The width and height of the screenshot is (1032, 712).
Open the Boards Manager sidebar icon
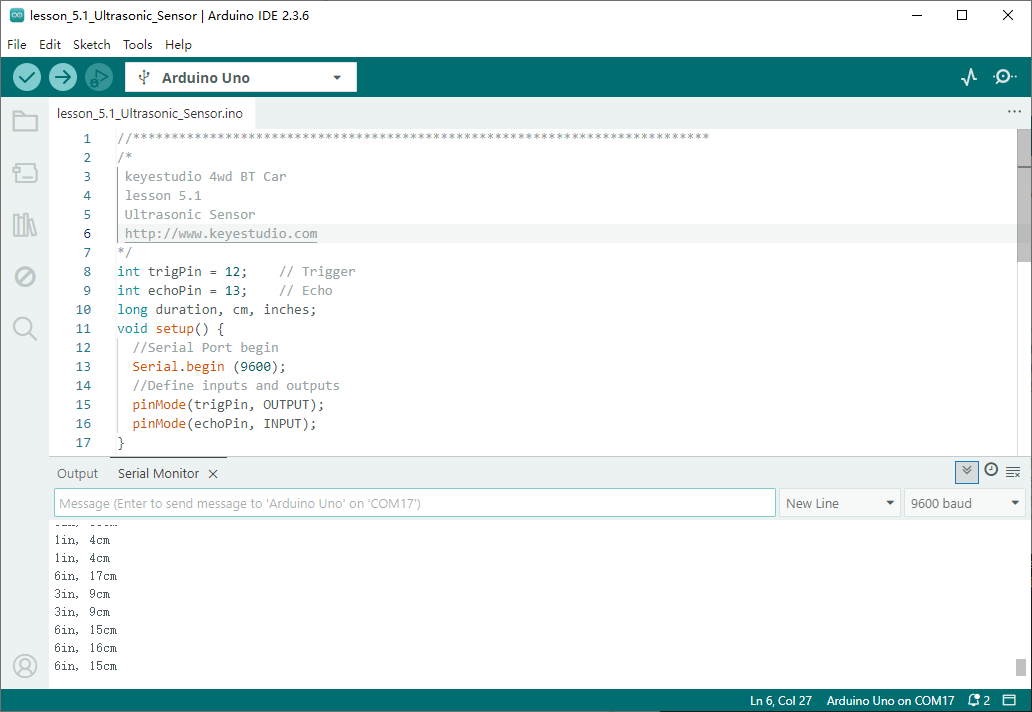25,173
